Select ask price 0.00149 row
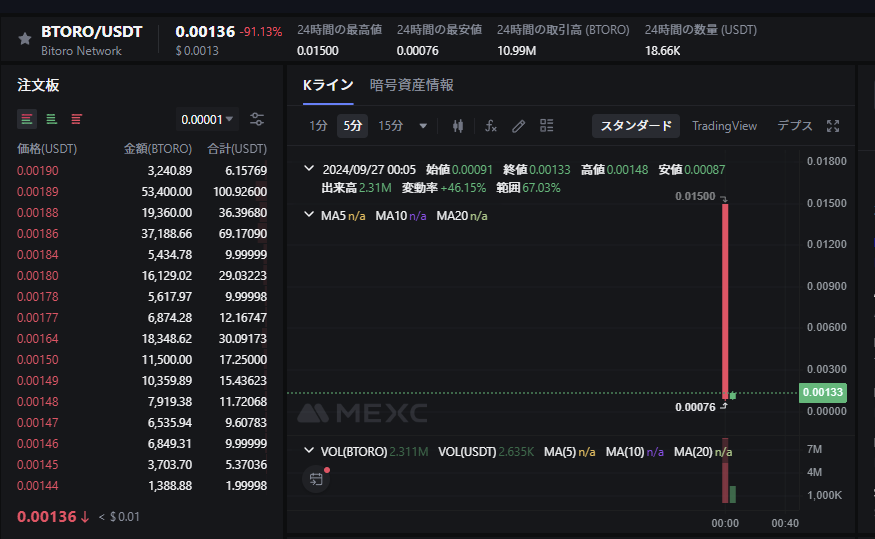The image size is (875, 539). (142, 381)
